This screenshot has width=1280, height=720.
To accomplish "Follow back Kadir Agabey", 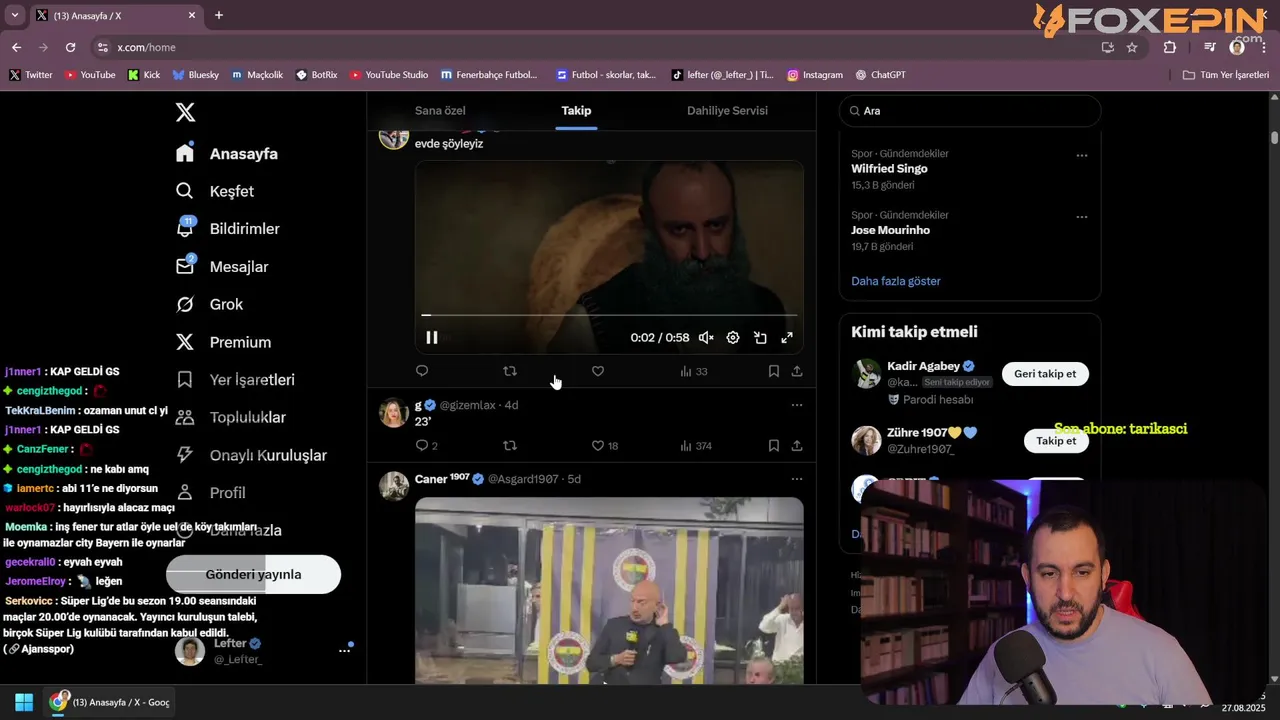I will coord(1045,374).
